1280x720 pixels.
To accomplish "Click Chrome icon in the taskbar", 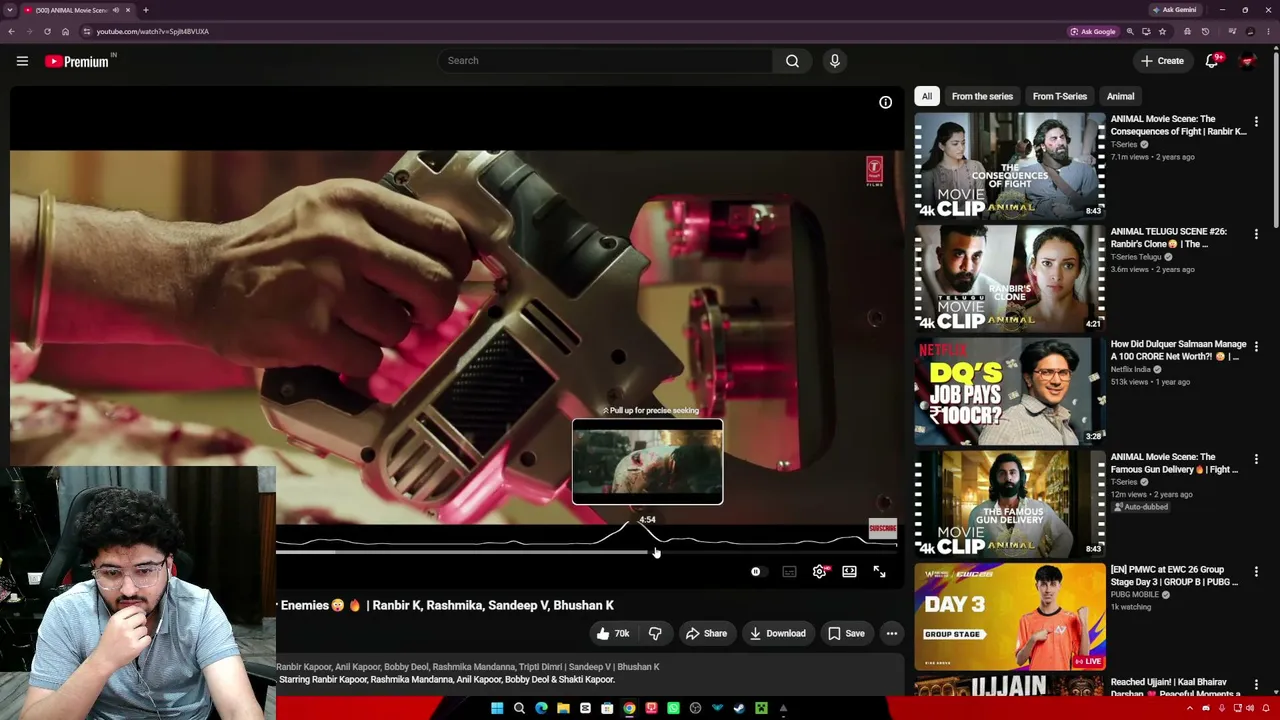I will click(629, 708).
